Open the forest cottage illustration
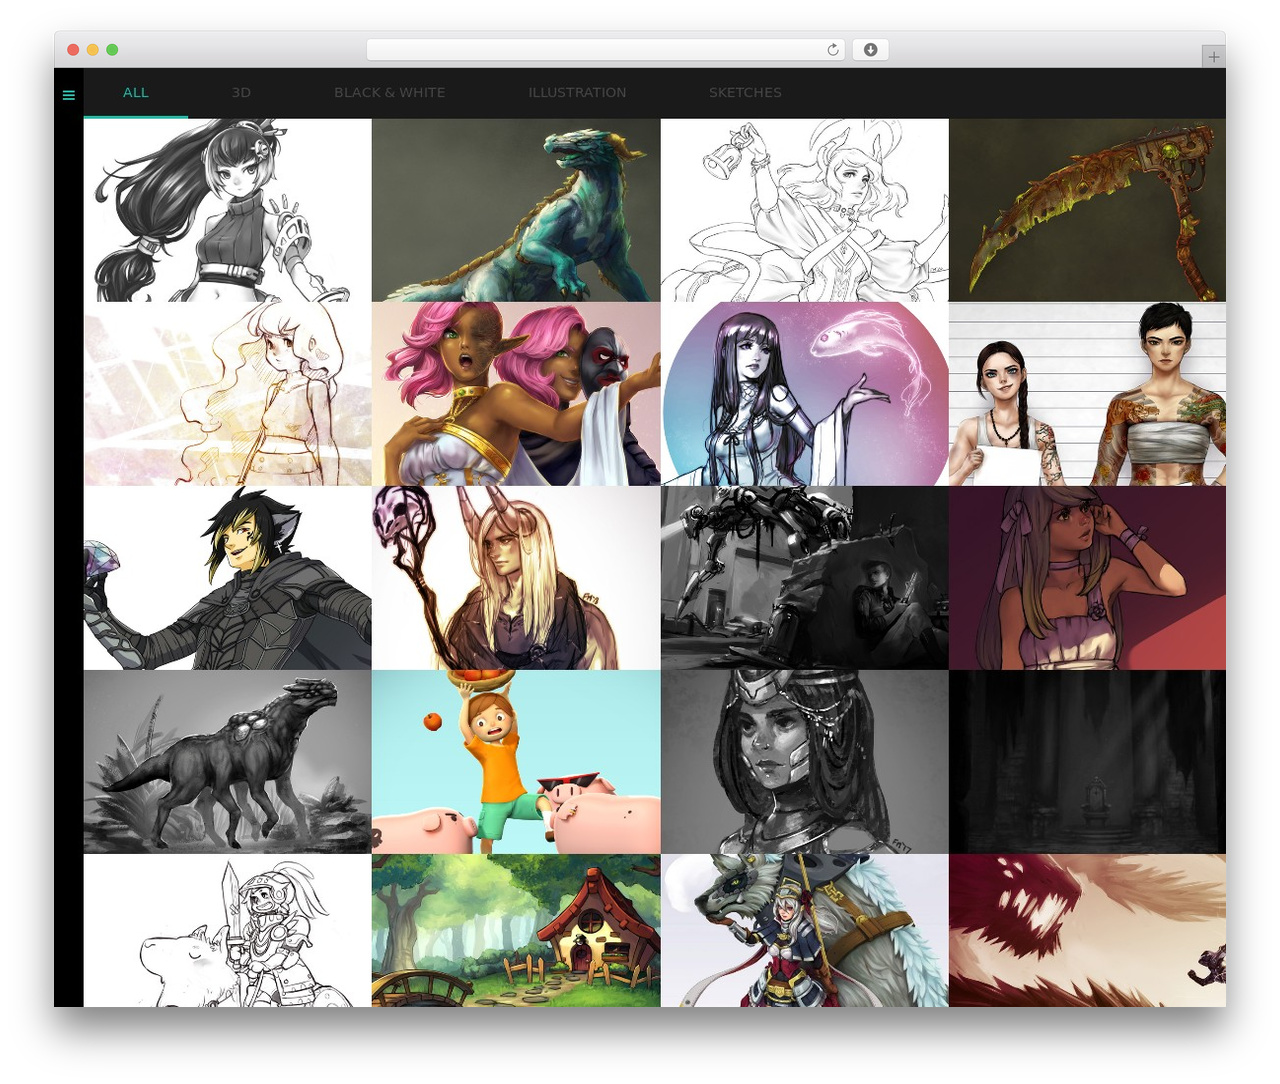Screen dimensions: 1280x1084 (x=516, y=930)
